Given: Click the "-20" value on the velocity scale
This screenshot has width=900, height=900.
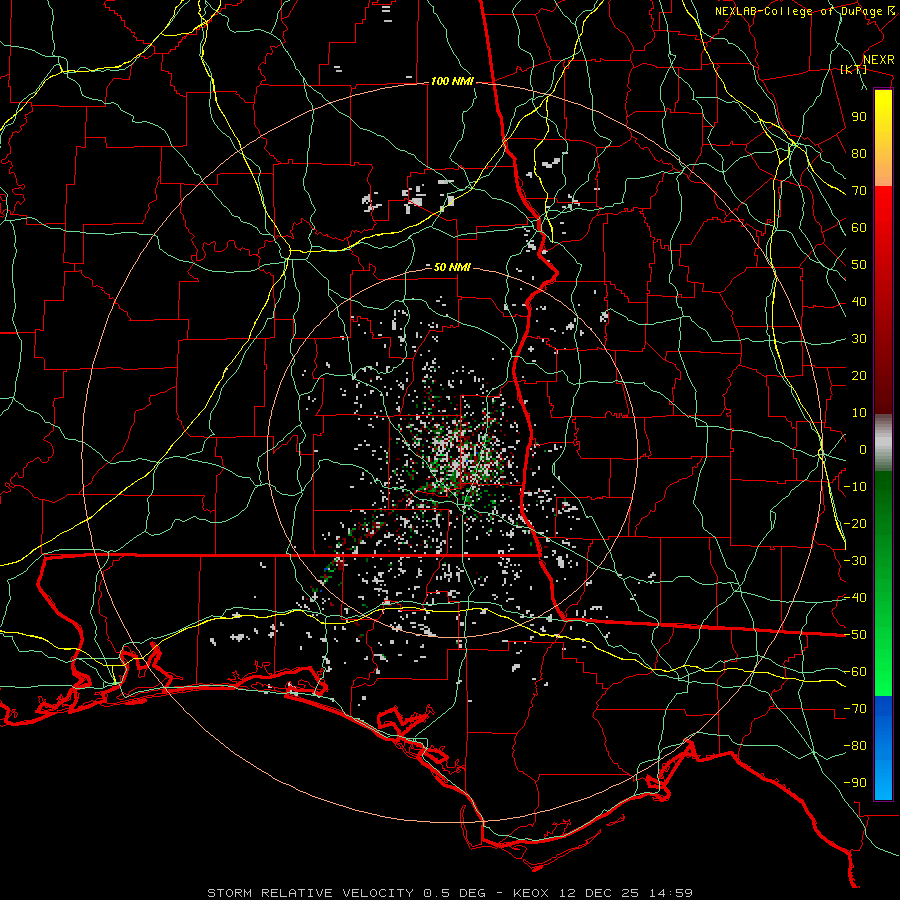Looking at the screenshot, I should coord(856,523).
